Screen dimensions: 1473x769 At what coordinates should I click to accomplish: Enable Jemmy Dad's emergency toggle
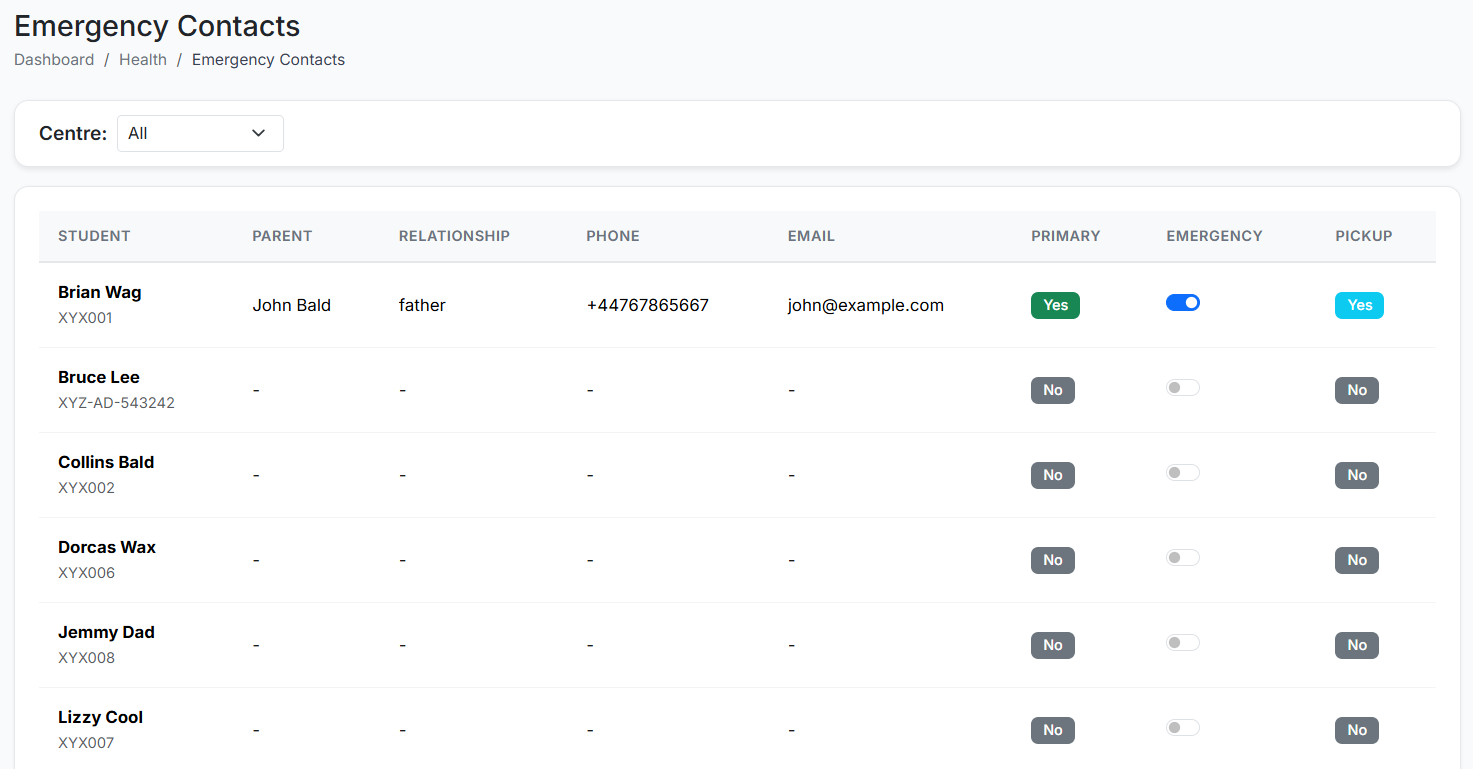pyautogui.click(x=1182, y=643)
